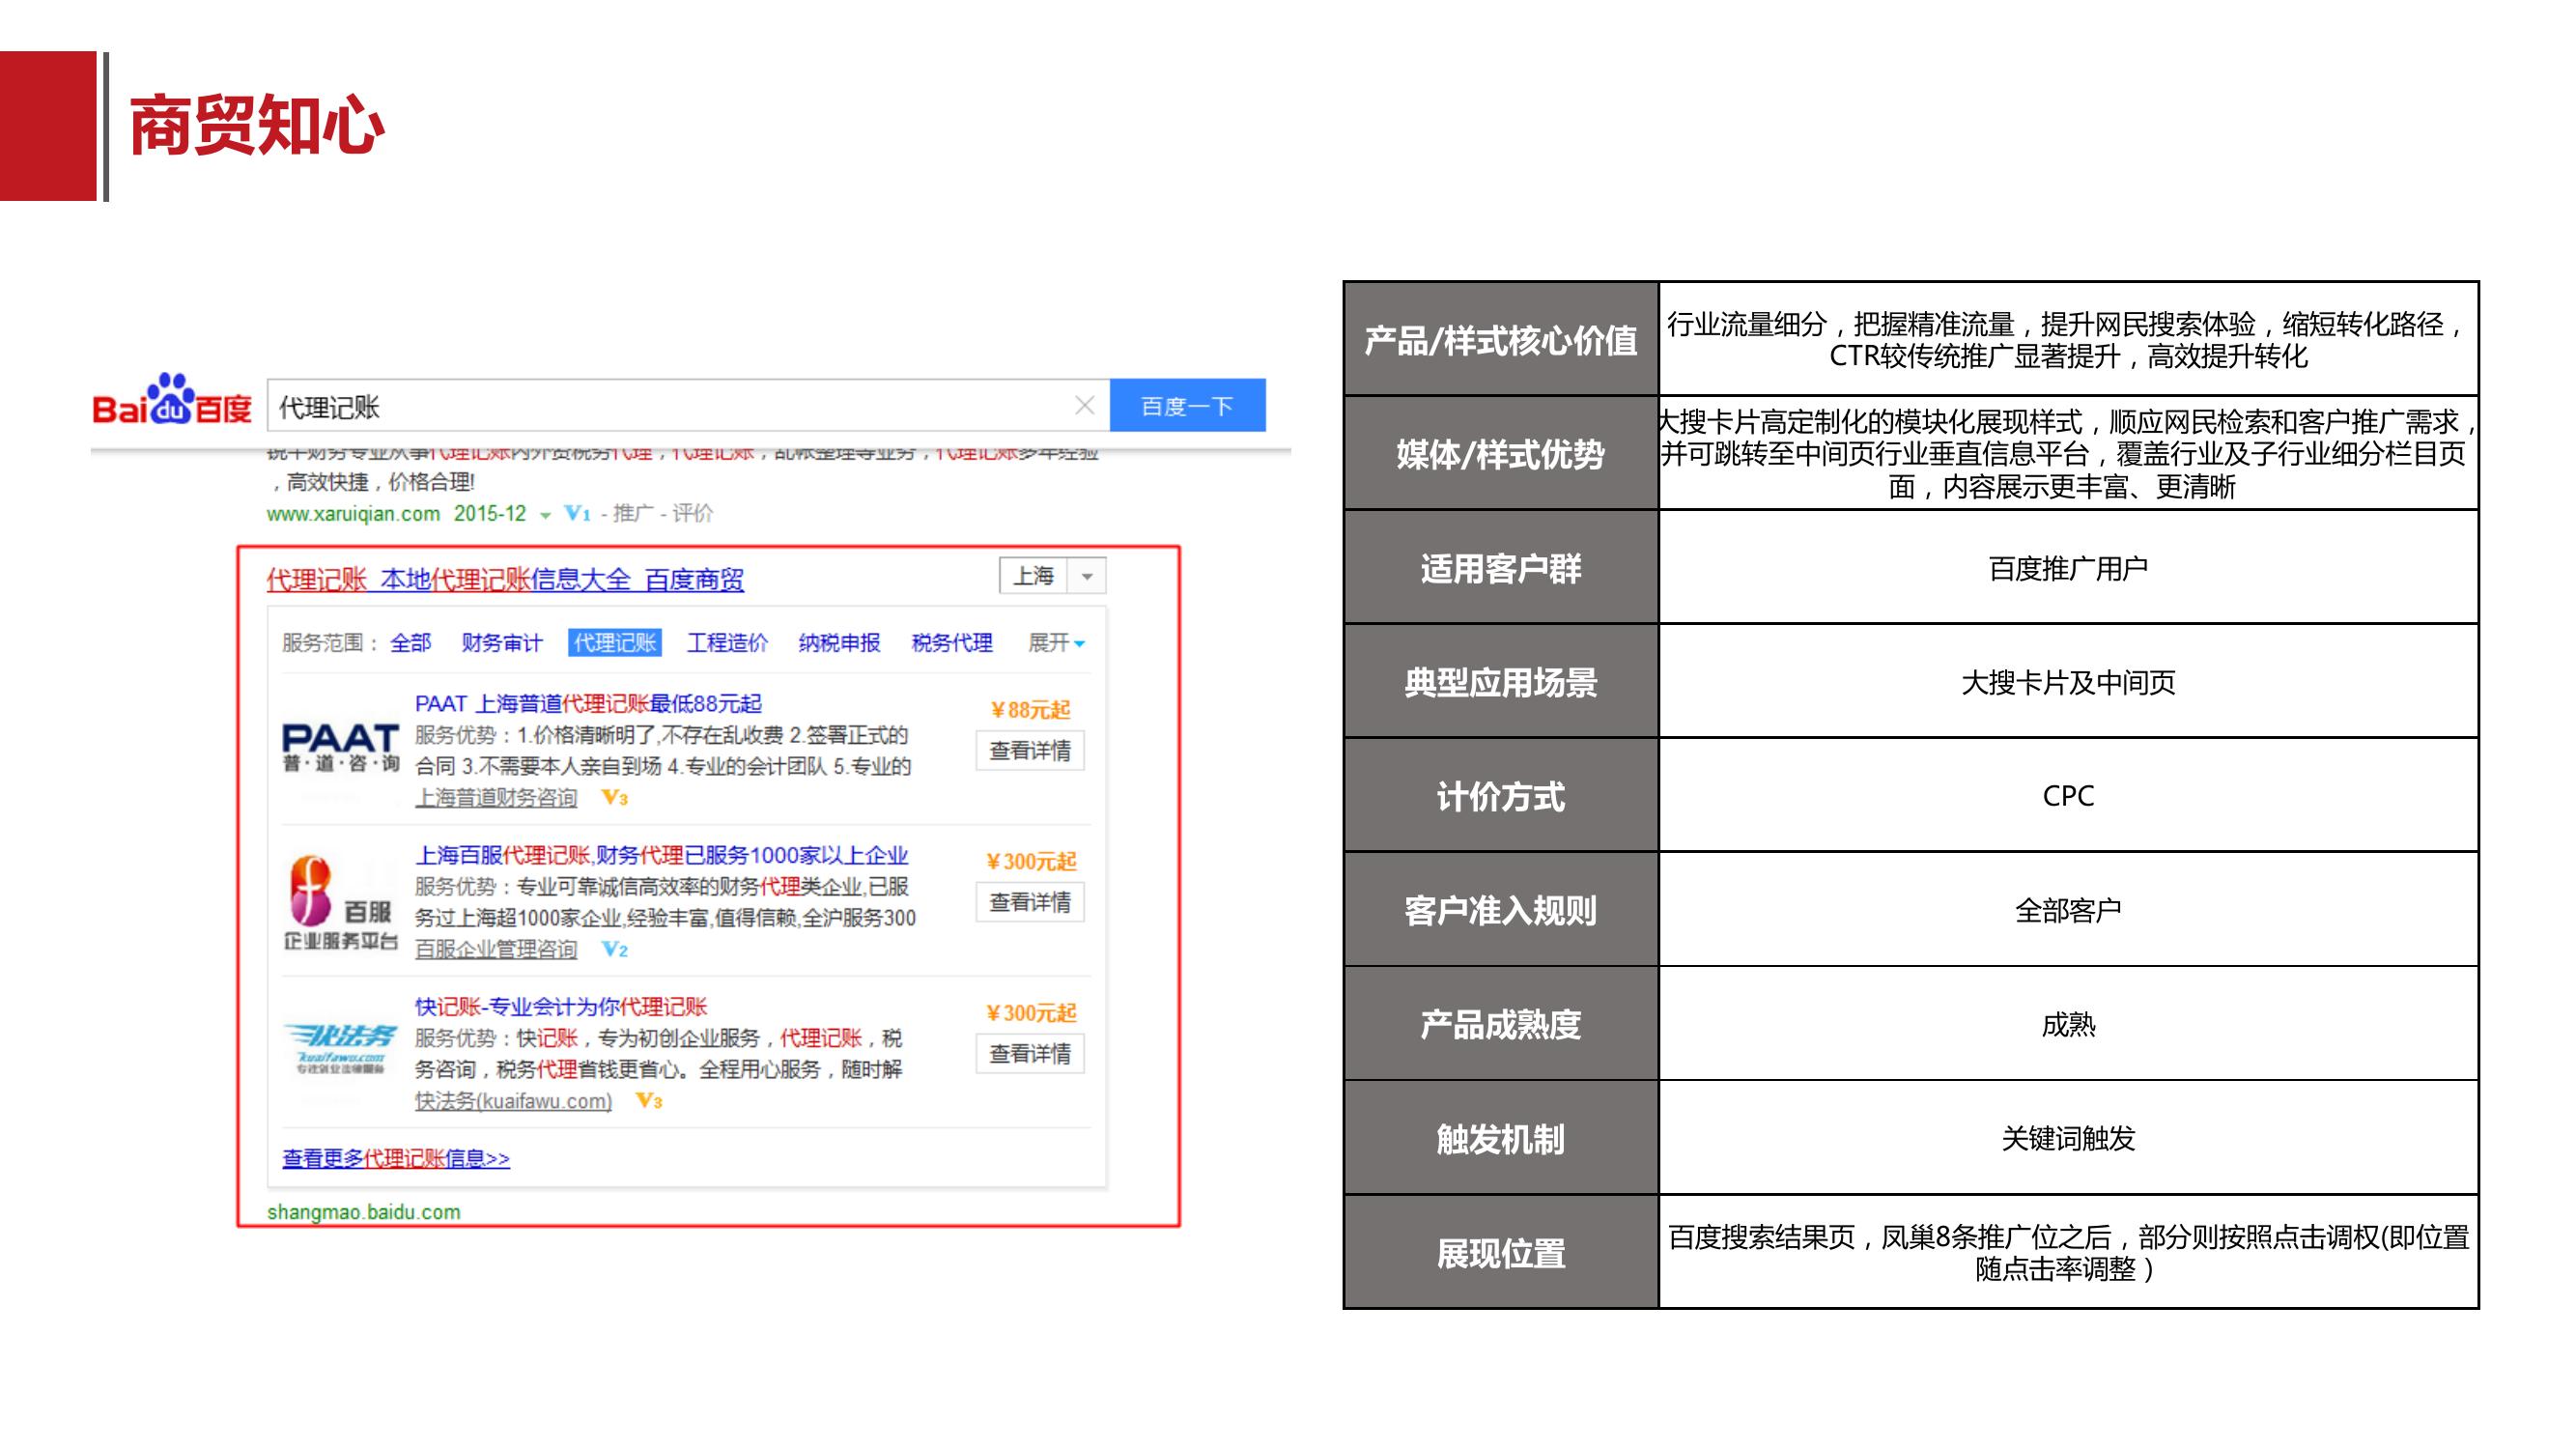Click the 百度推广用户 table cell

(2068, 567)
